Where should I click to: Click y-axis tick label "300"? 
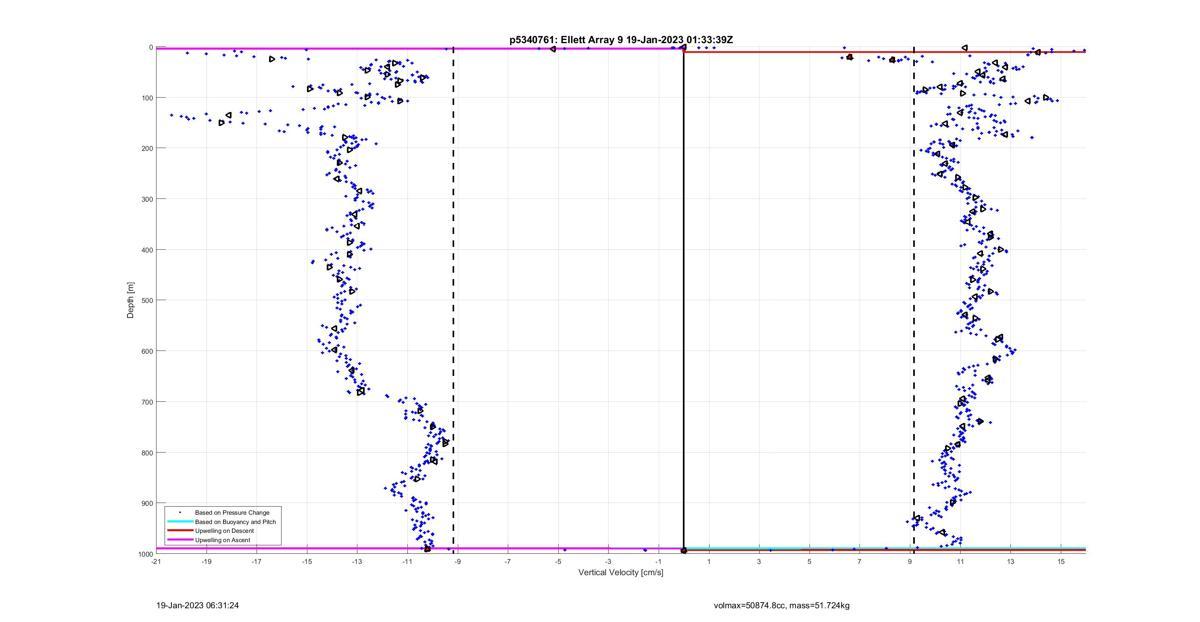(146, 199)
